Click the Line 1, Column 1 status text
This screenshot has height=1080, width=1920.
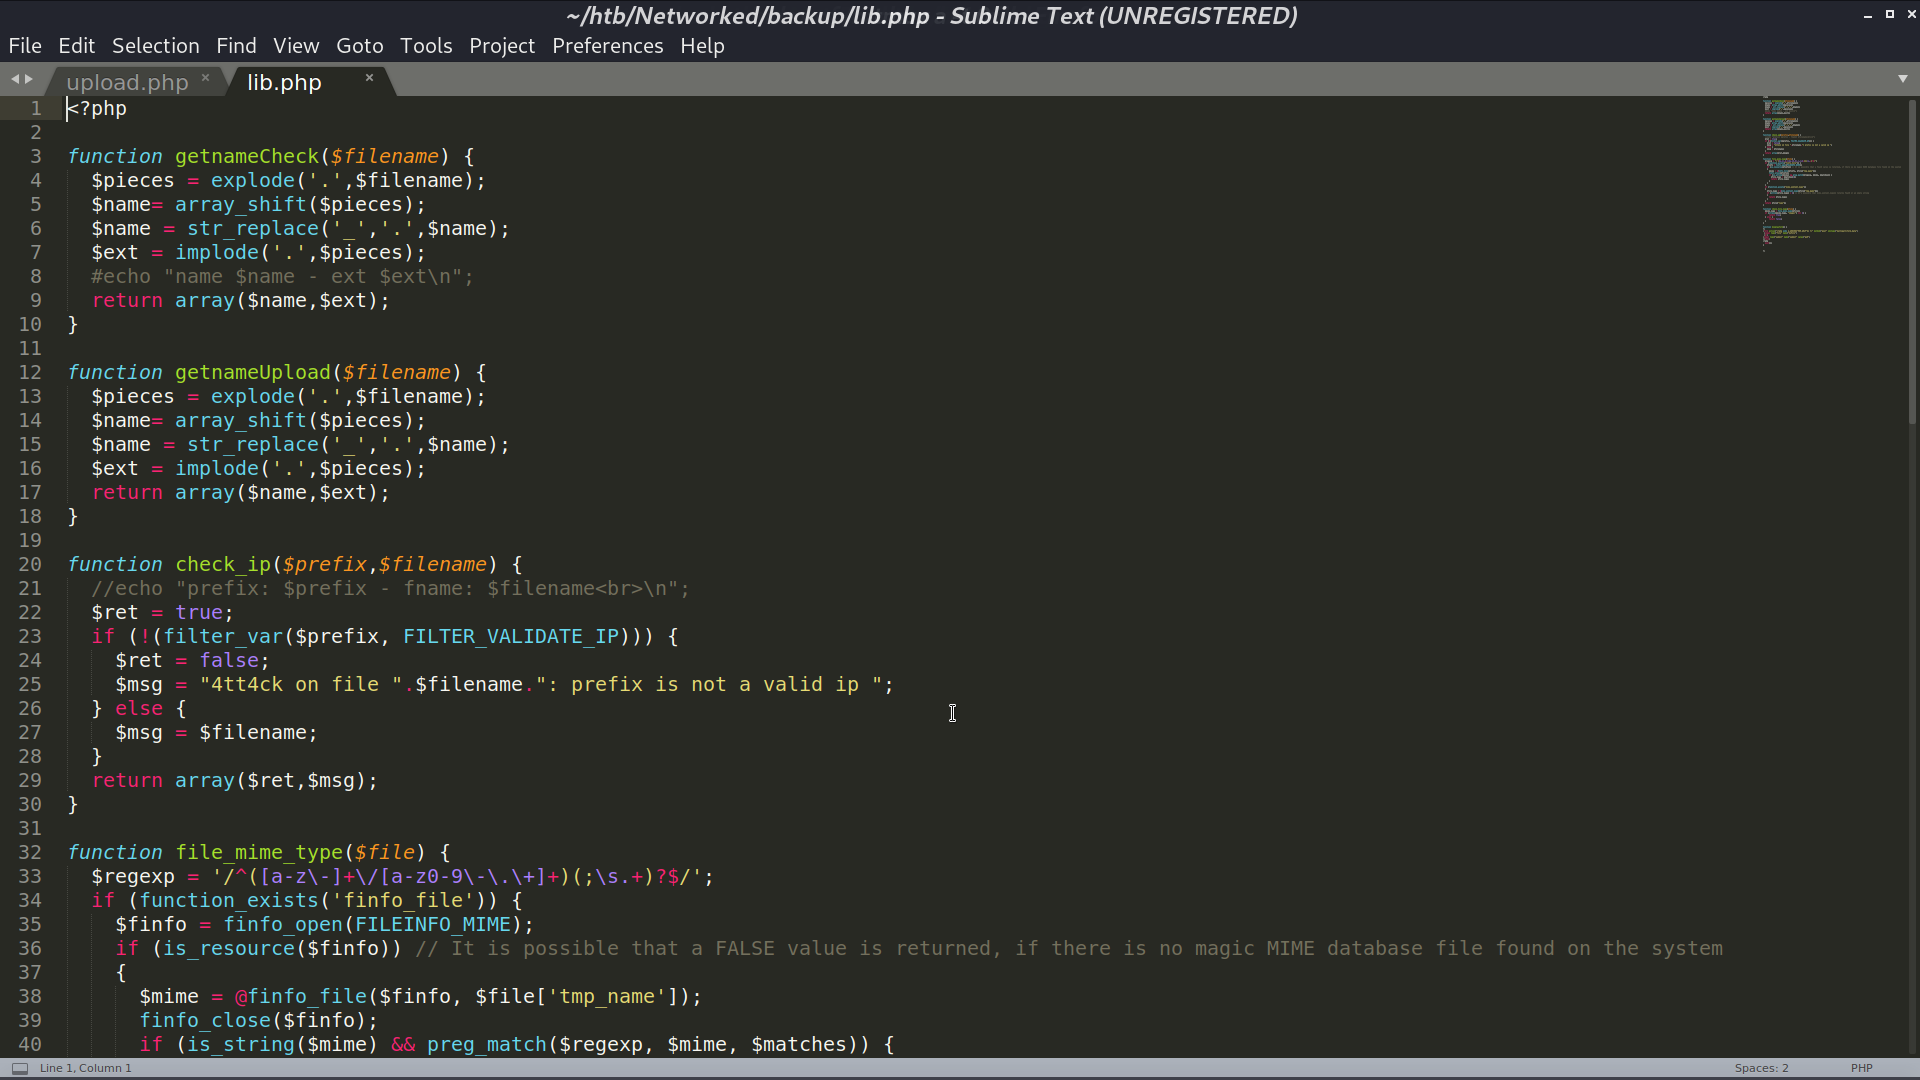(86, 1068)
